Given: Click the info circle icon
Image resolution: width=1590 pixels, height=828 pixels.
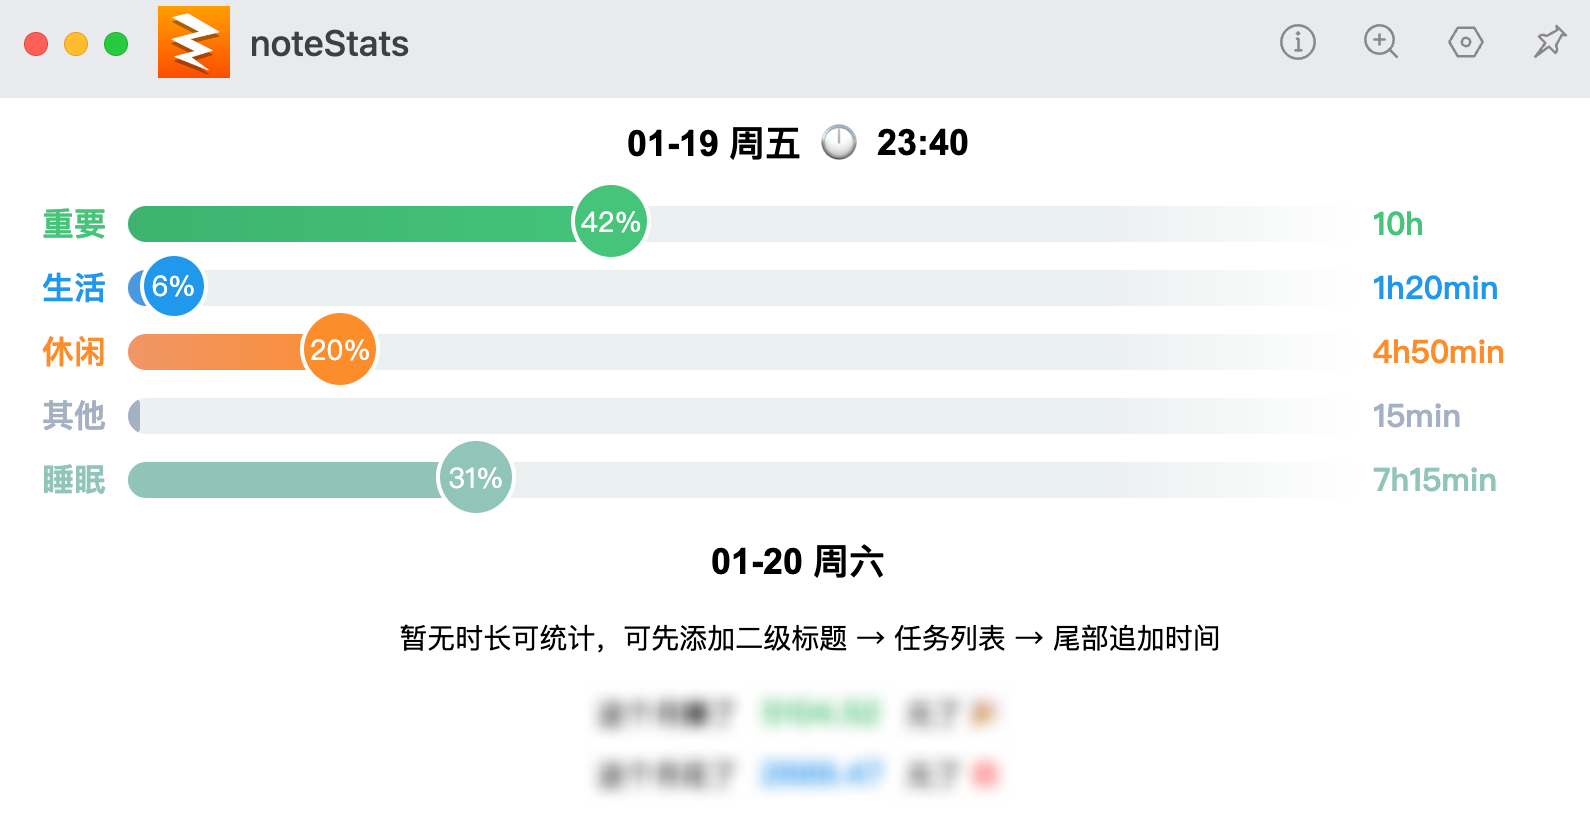Looking at the screenshot, I should pyautogui.click(x=1297, y=42).
